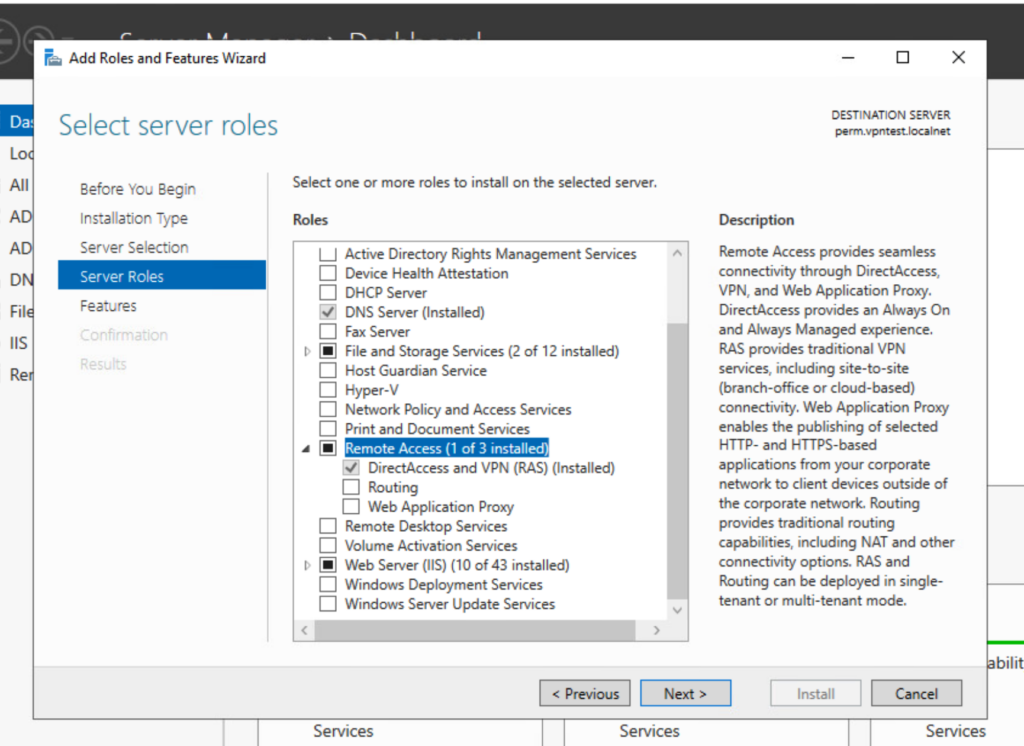Screen dimensions: 1024x746
Task: Check the Fax Server role
Action: coord(328,331)
